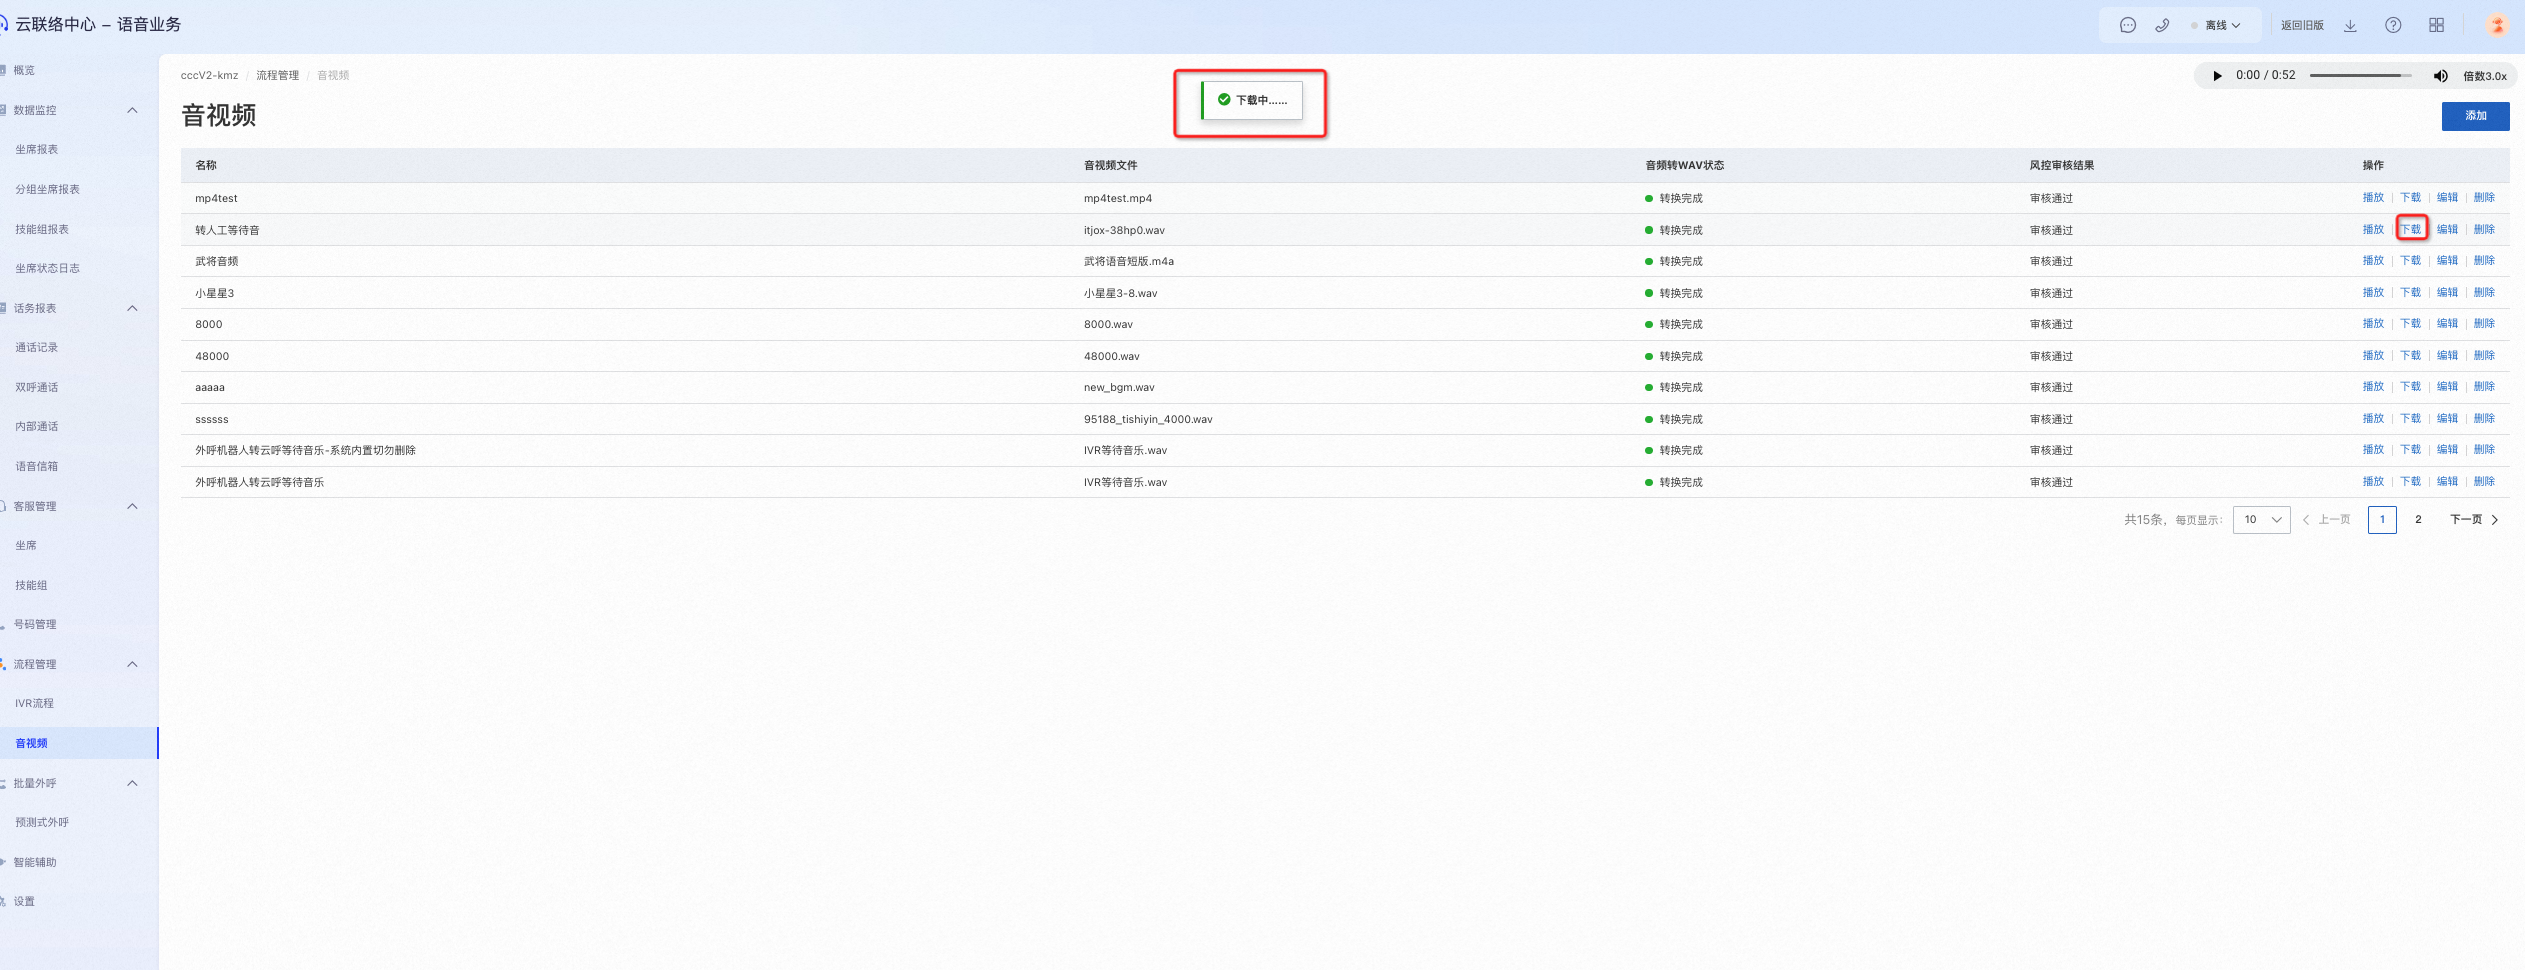Image resolution: width=2525 pixels, height=970 pixels.
Task: Click cccV2-kmz in the breadcrumb
Action: pyautogui.click(x=209, y=76)
